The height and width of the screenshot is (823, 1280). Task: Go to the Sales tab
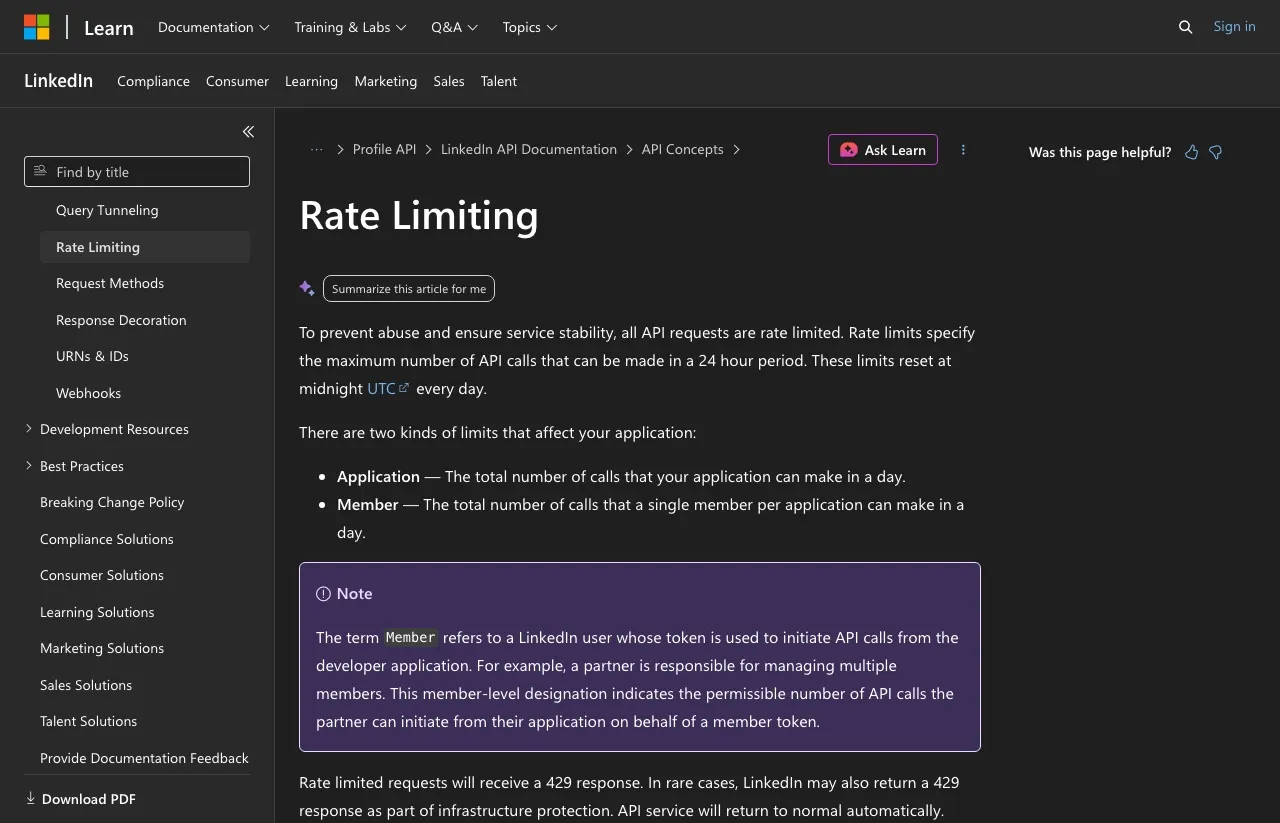[449, 81]
